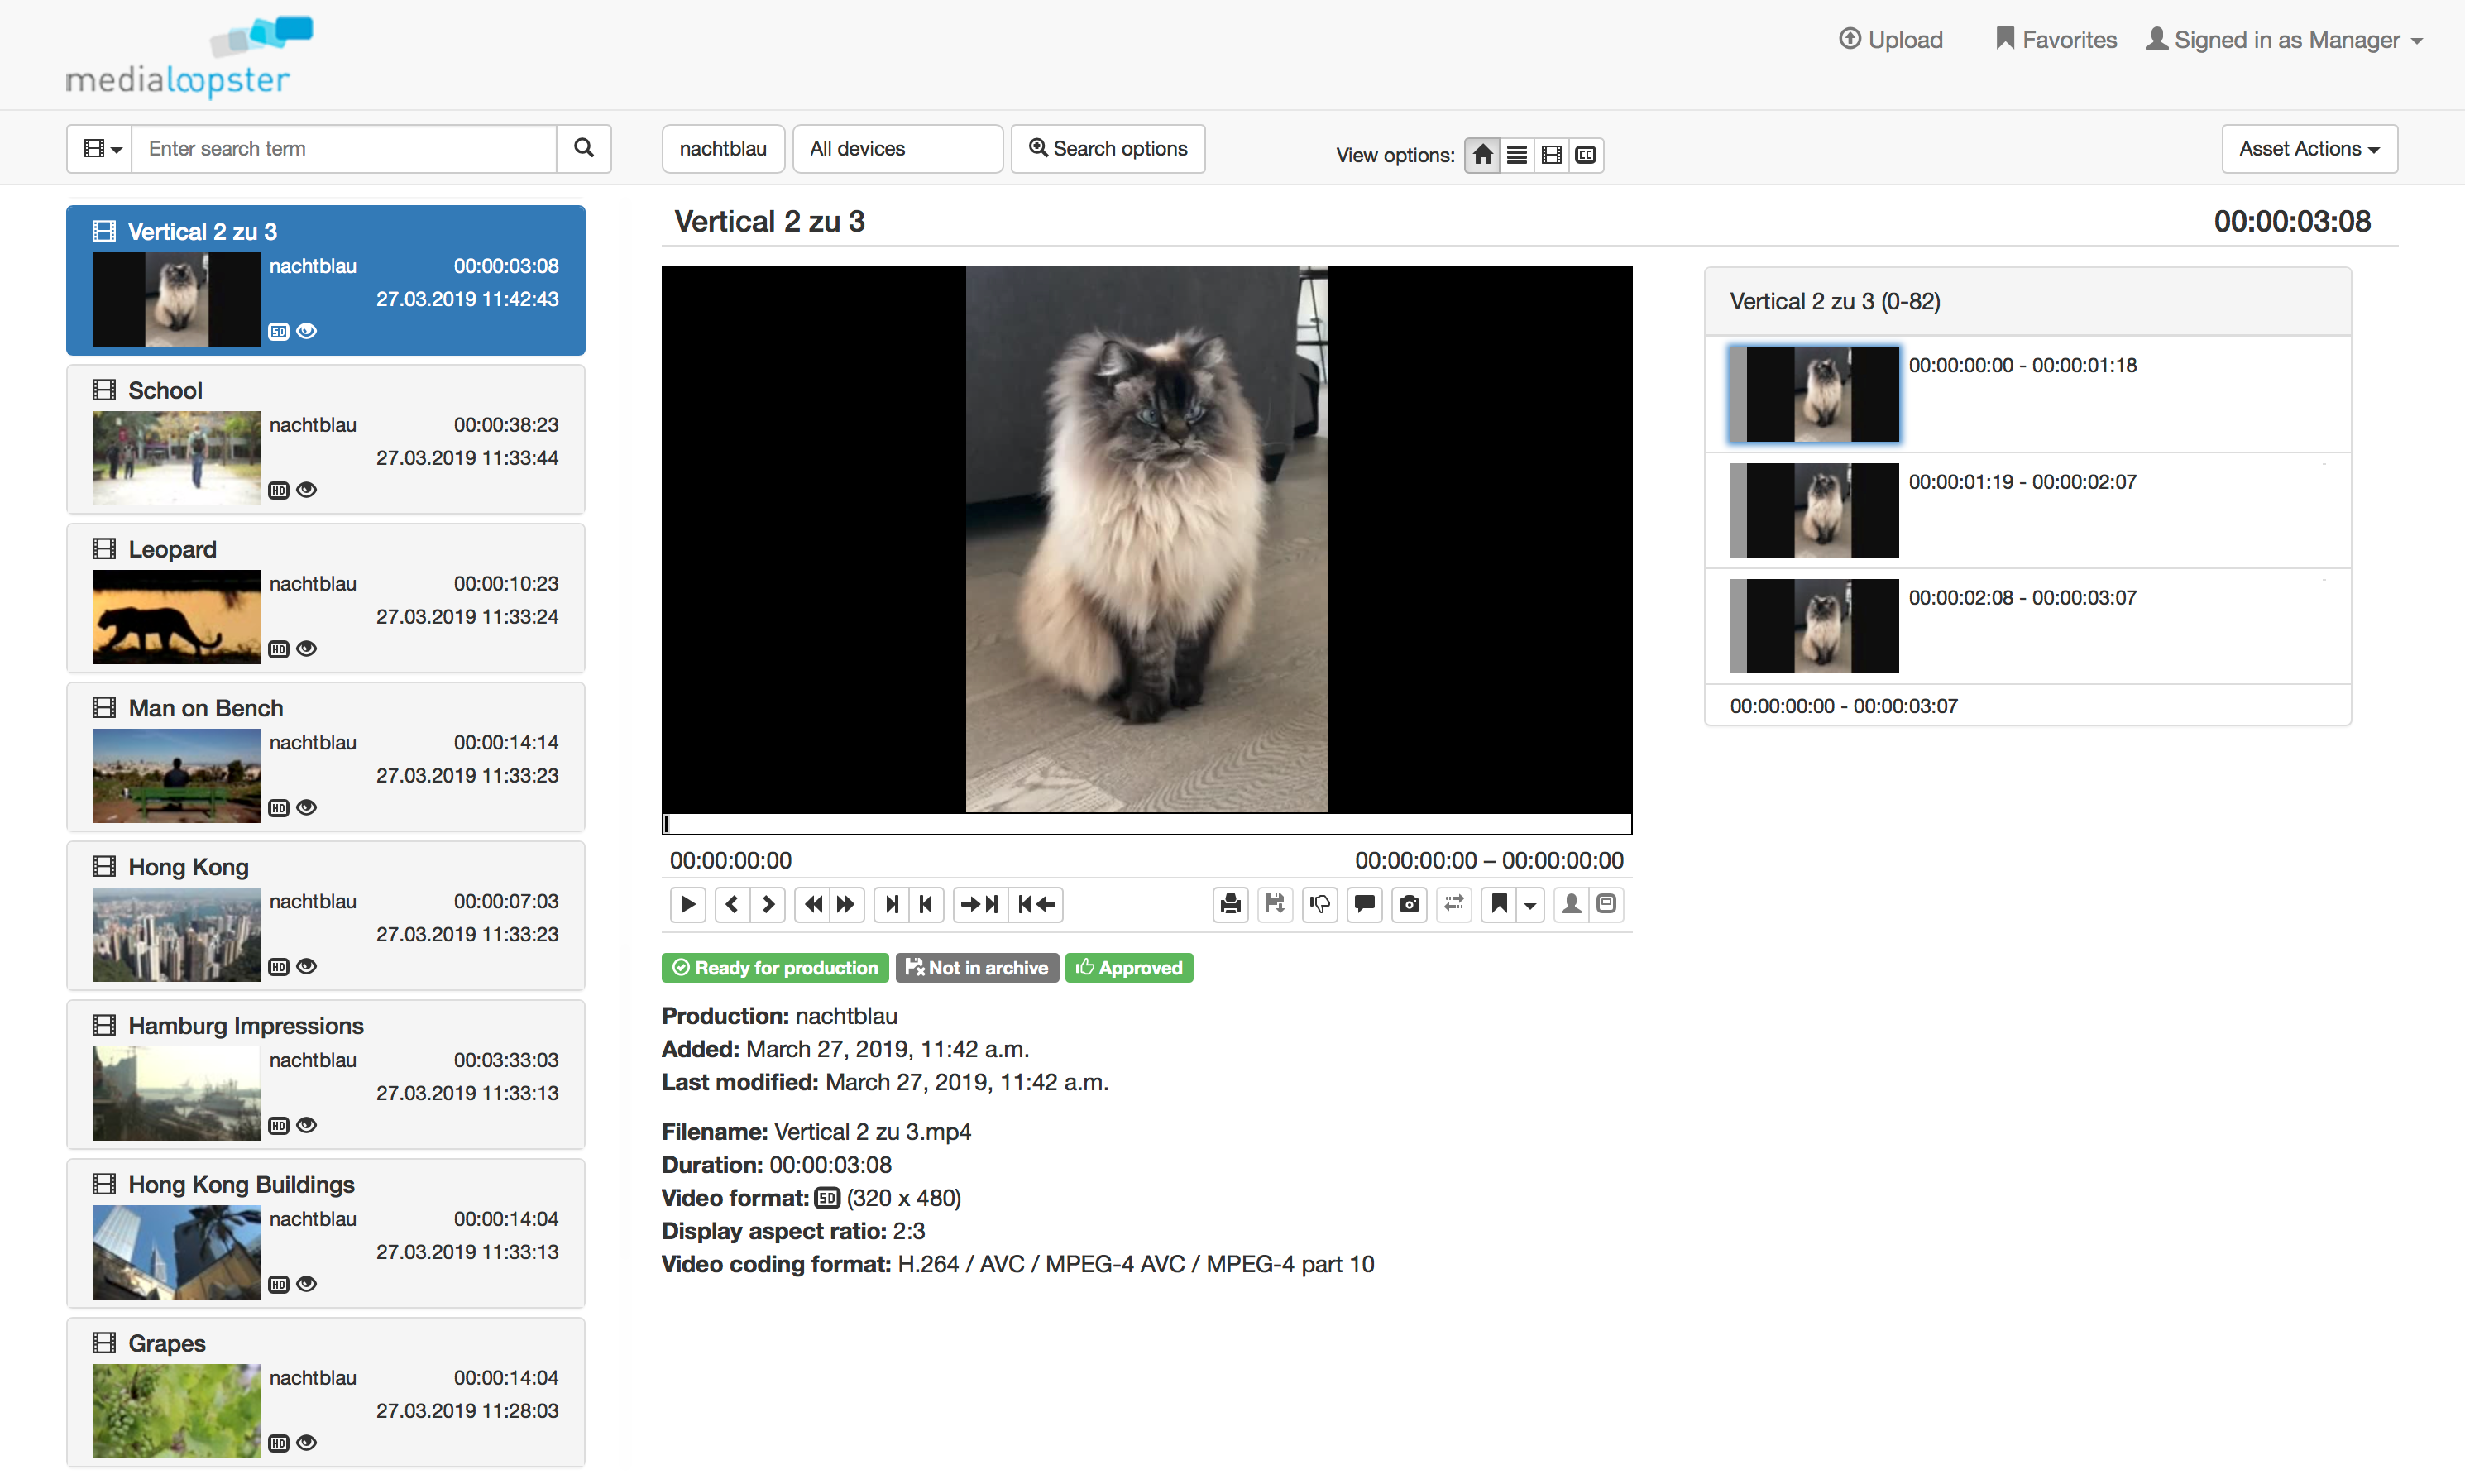Open the Signed in as Manager menu
2465x1484 pixels.
point(2285,40)
